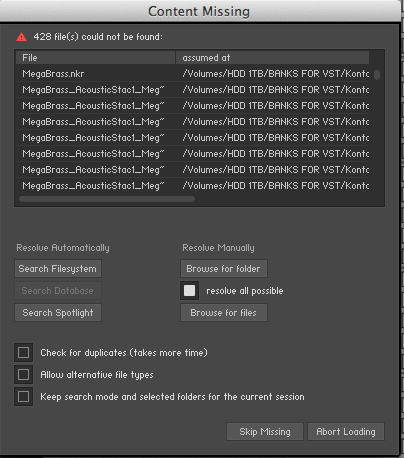Click the vertical scrollbar thumb of file list

(377, 75)
